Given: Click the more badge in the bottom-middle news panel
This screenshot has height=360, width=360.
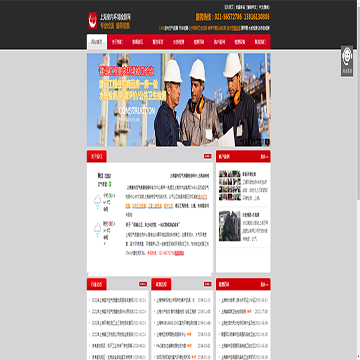Looking at the screenshot, I should pos(208,284).
